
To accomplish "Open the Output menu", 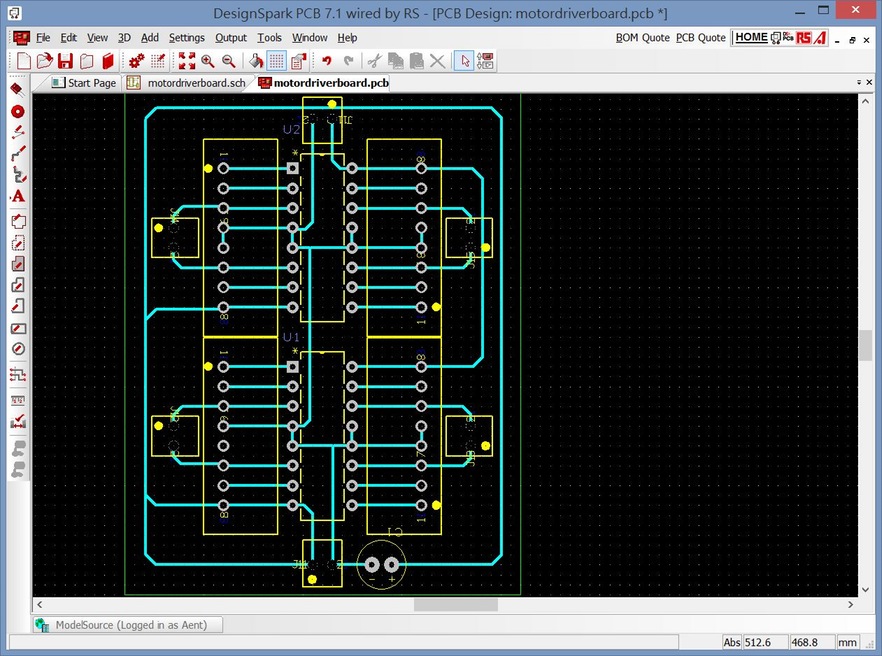I will pyautogui.click(x=231, y=38).
